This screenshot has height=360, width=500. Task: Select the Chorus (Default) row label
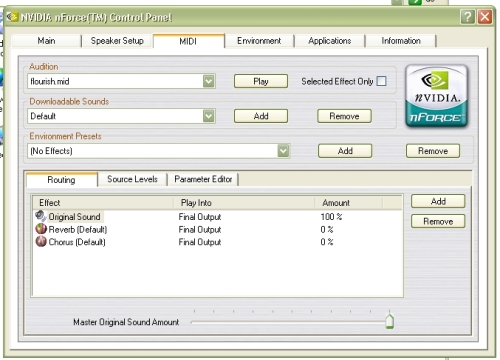pyautogui.click(x=77, y=242)
